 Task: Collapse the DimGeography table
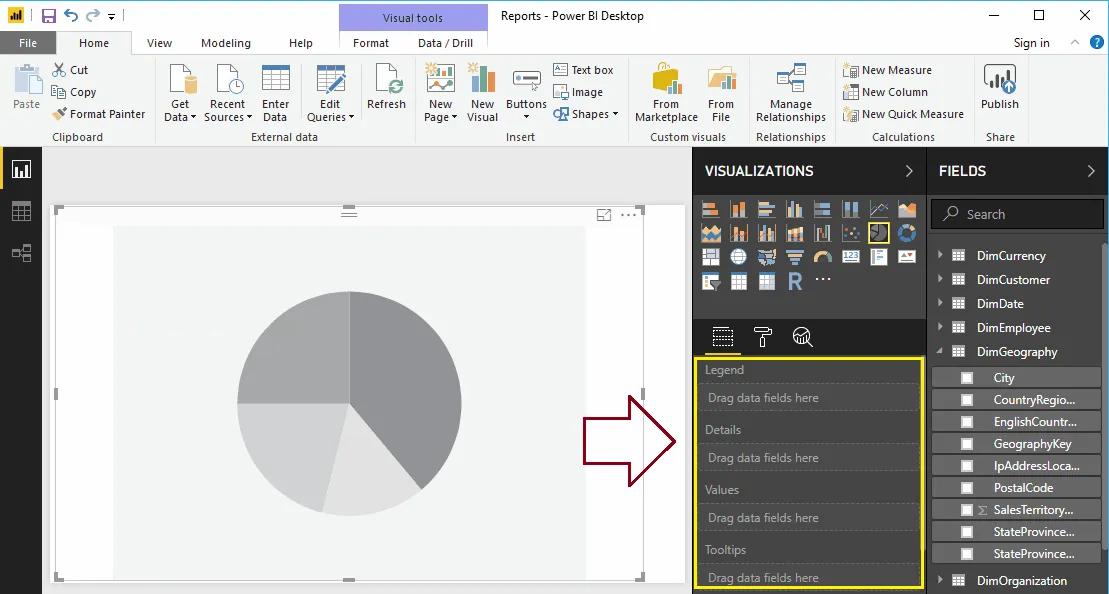(941, 351)
